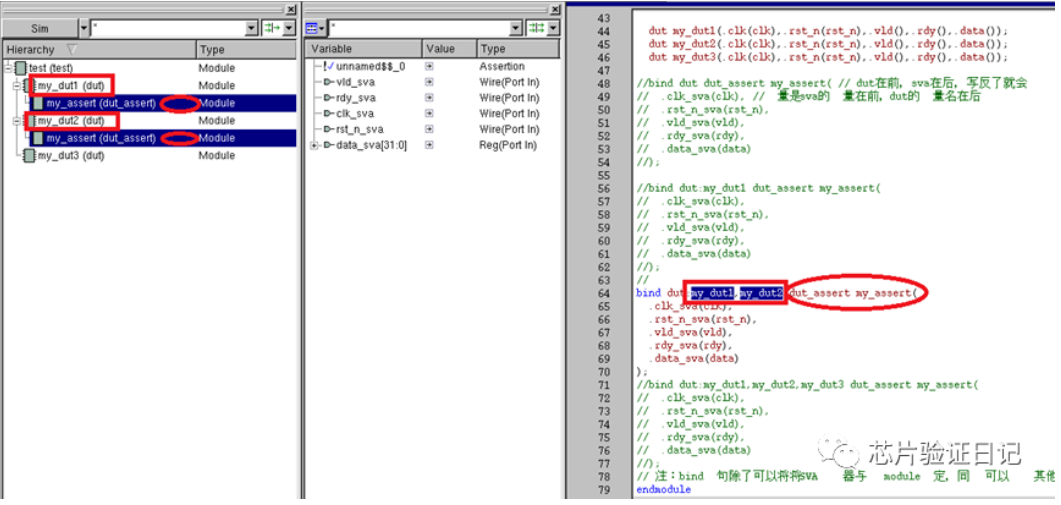The height and width of the screenshot is (505, 1061).
Task: Select the clk_sva variable
Action: pyautogui.click(x=355, y=114)
